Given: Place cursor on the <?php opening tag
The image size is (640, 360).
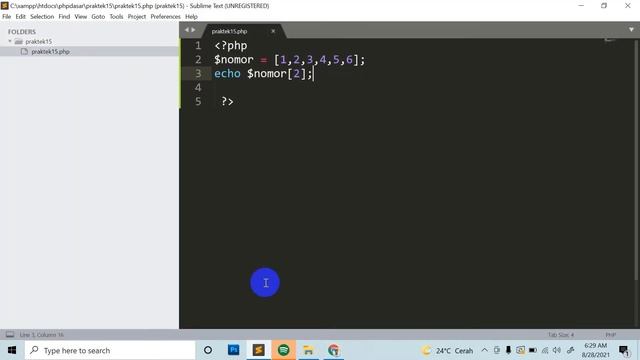Looking at the screenshot, I should tap(231, 46).
